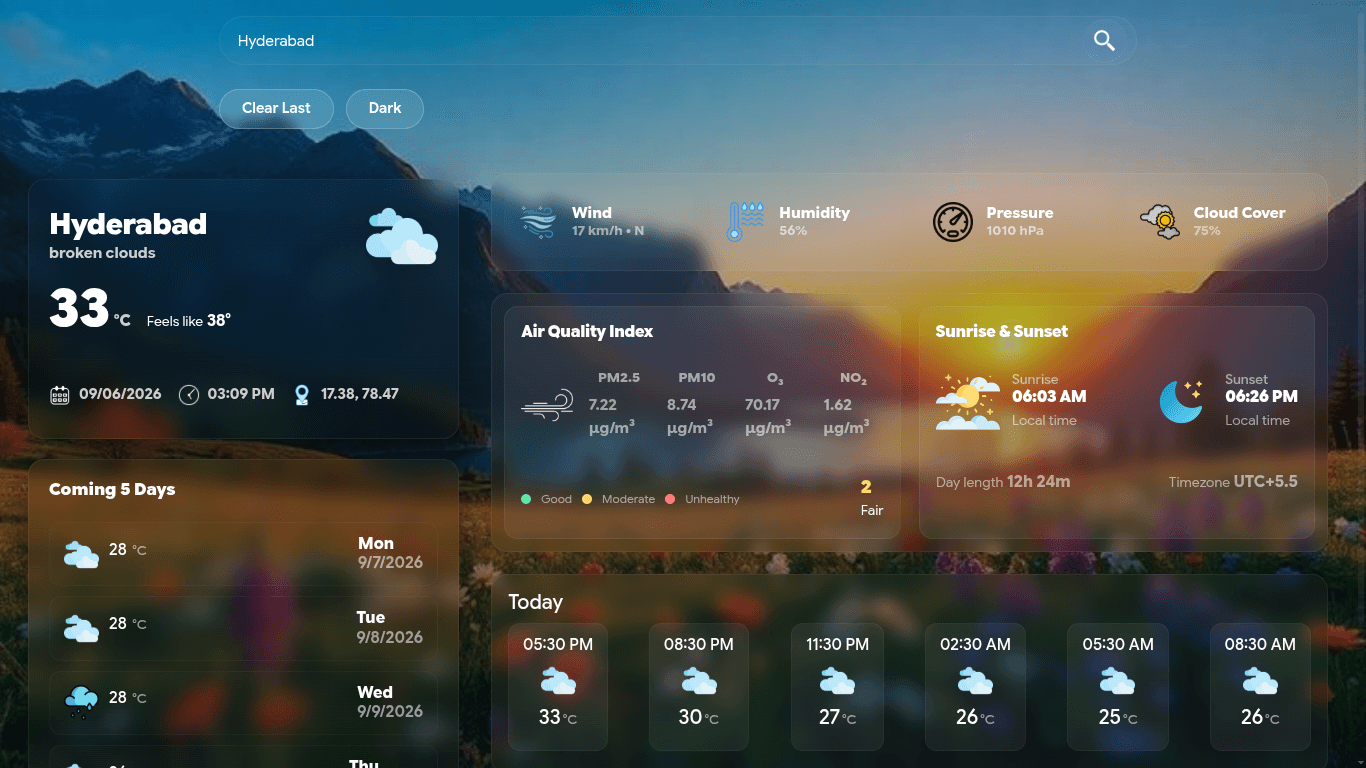The image size is (1366, 768).
Task: Click the Clear Last button
Action: [276, 108]
